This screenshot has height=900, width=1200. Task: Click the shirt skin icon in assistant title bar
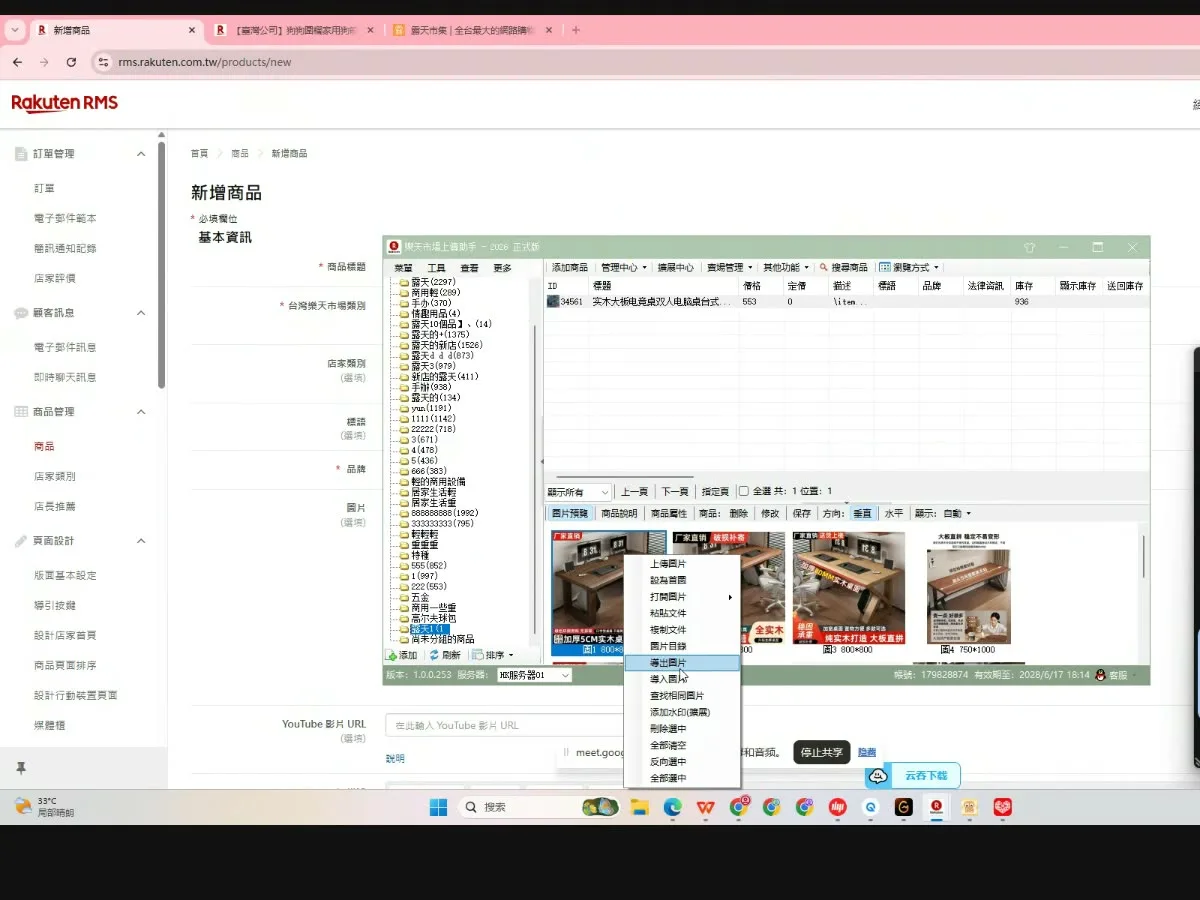pyautogui.click(x=1030, y=247)
